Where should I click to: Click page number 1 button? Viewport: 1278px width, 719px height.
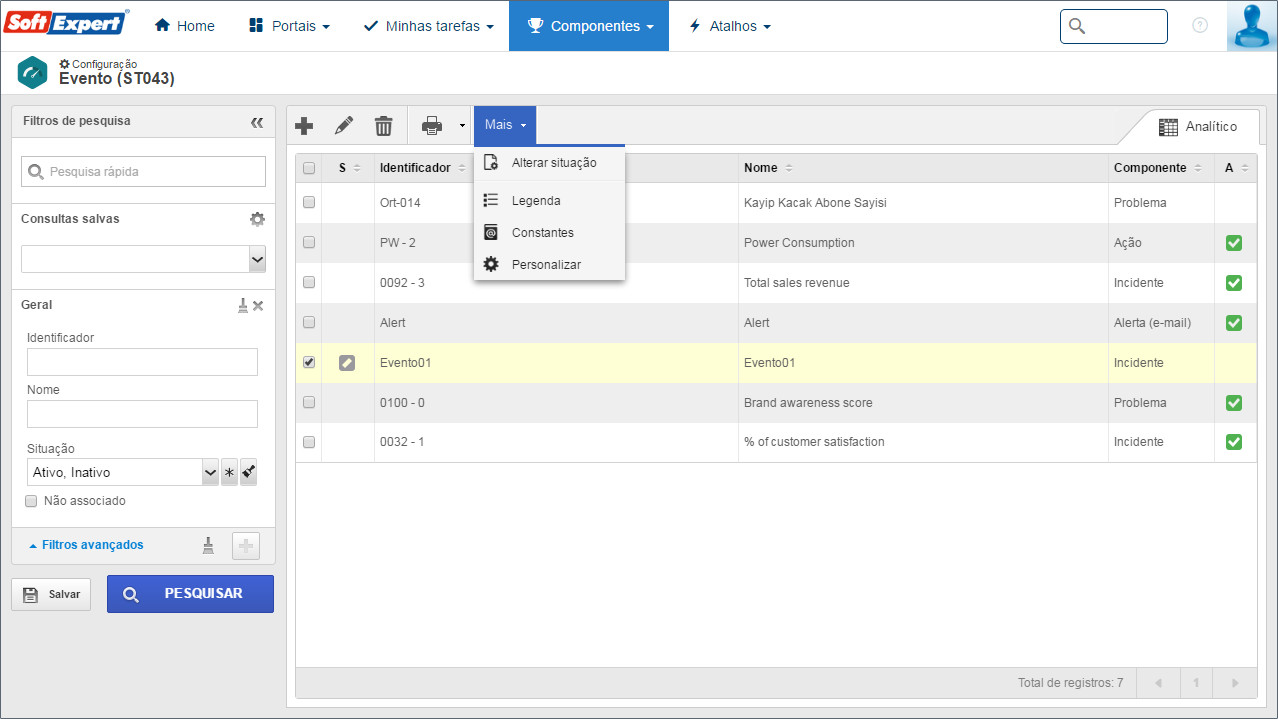point(1196,683)
